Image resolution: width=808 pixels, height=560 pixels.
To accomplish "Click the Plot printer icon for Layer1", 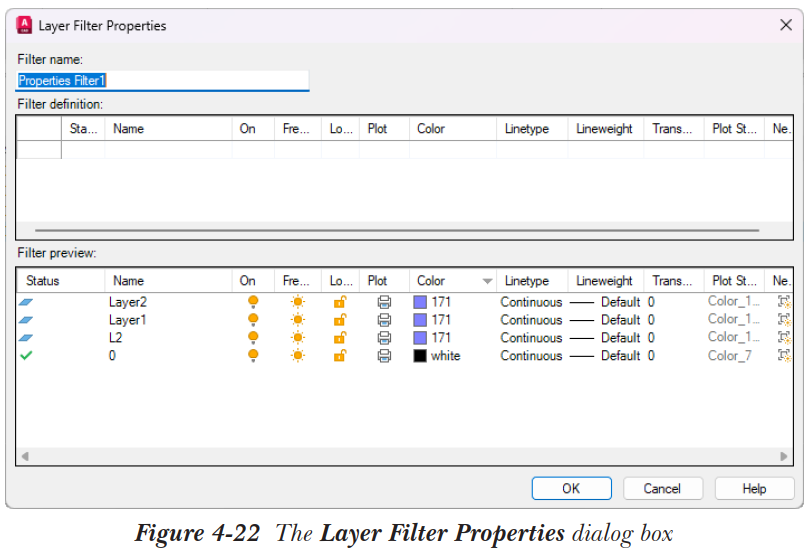I will click(x=384, y=320).
